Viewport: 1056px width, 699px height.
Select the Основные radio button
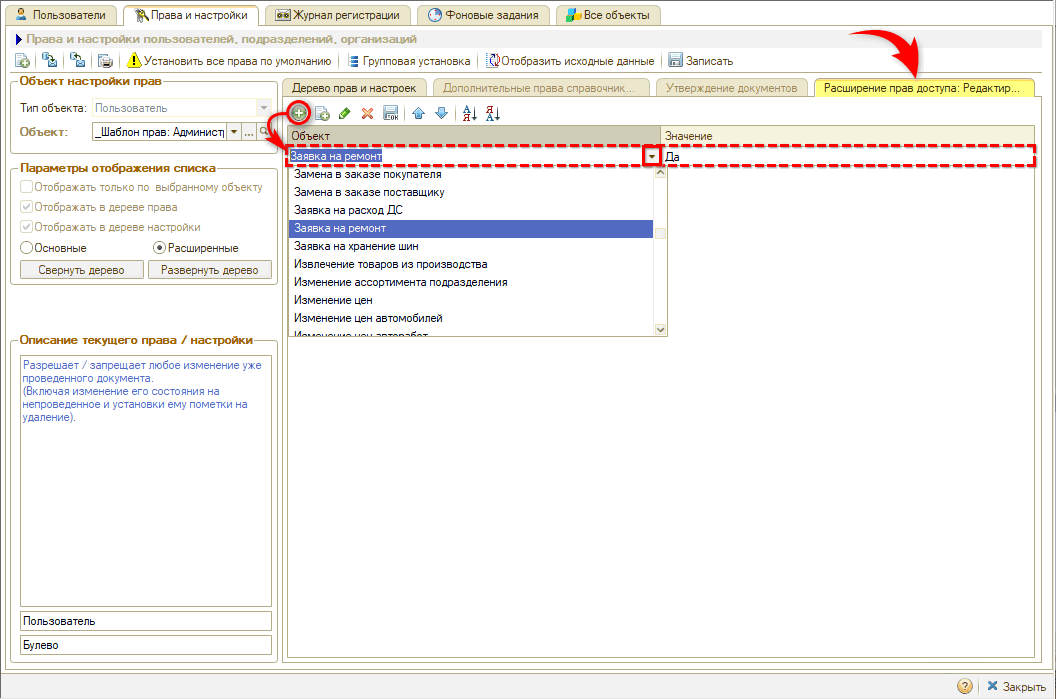[x=27, y=247]
